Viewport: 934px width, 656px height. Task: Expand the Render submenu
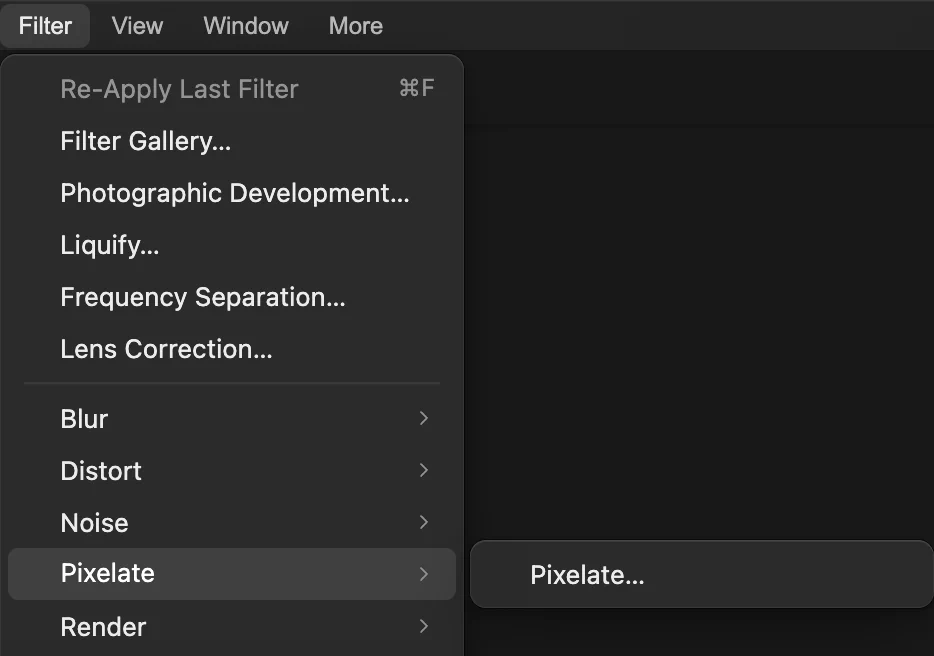pyautogui.click(x=232, y=627)
